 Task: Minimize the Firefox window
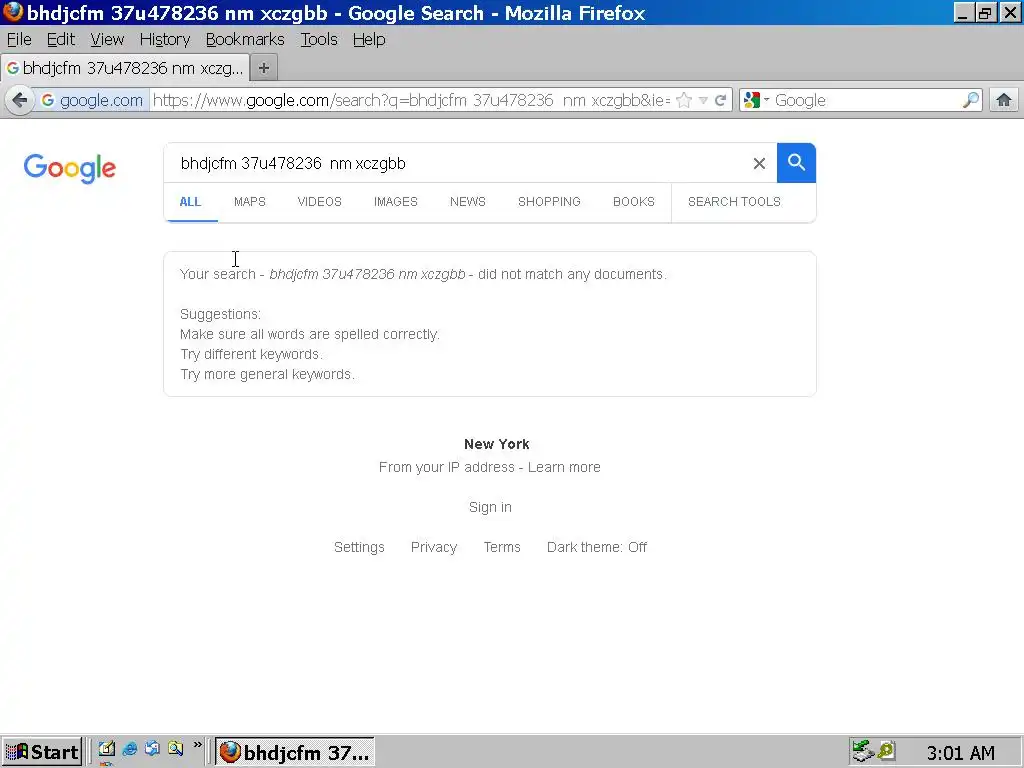[x=962, y=12]
